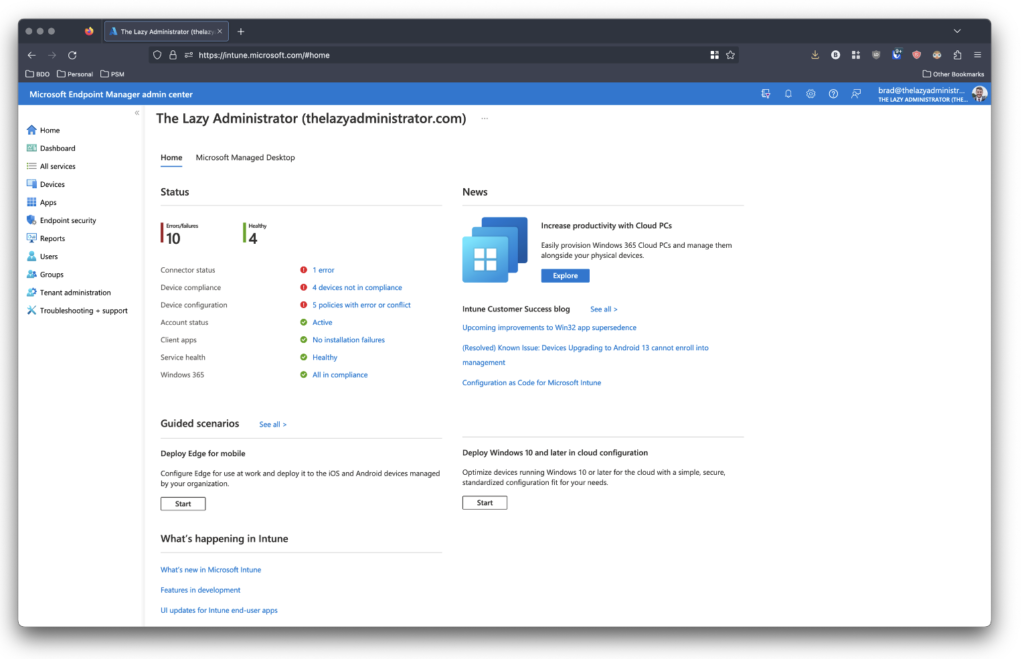Click the Explore button for Cloud PCs
The image size is (1024, 659).
(565, 276)
